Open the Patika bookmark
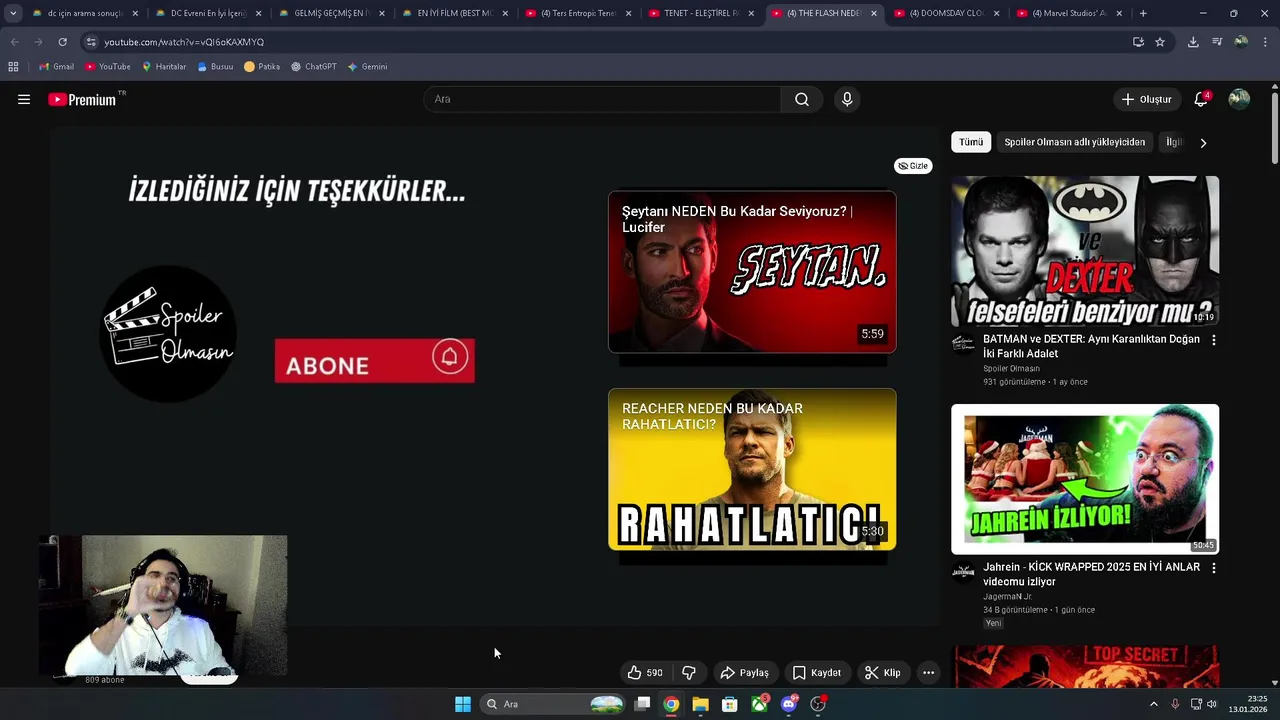1280x720 pixels. (262, 67)
